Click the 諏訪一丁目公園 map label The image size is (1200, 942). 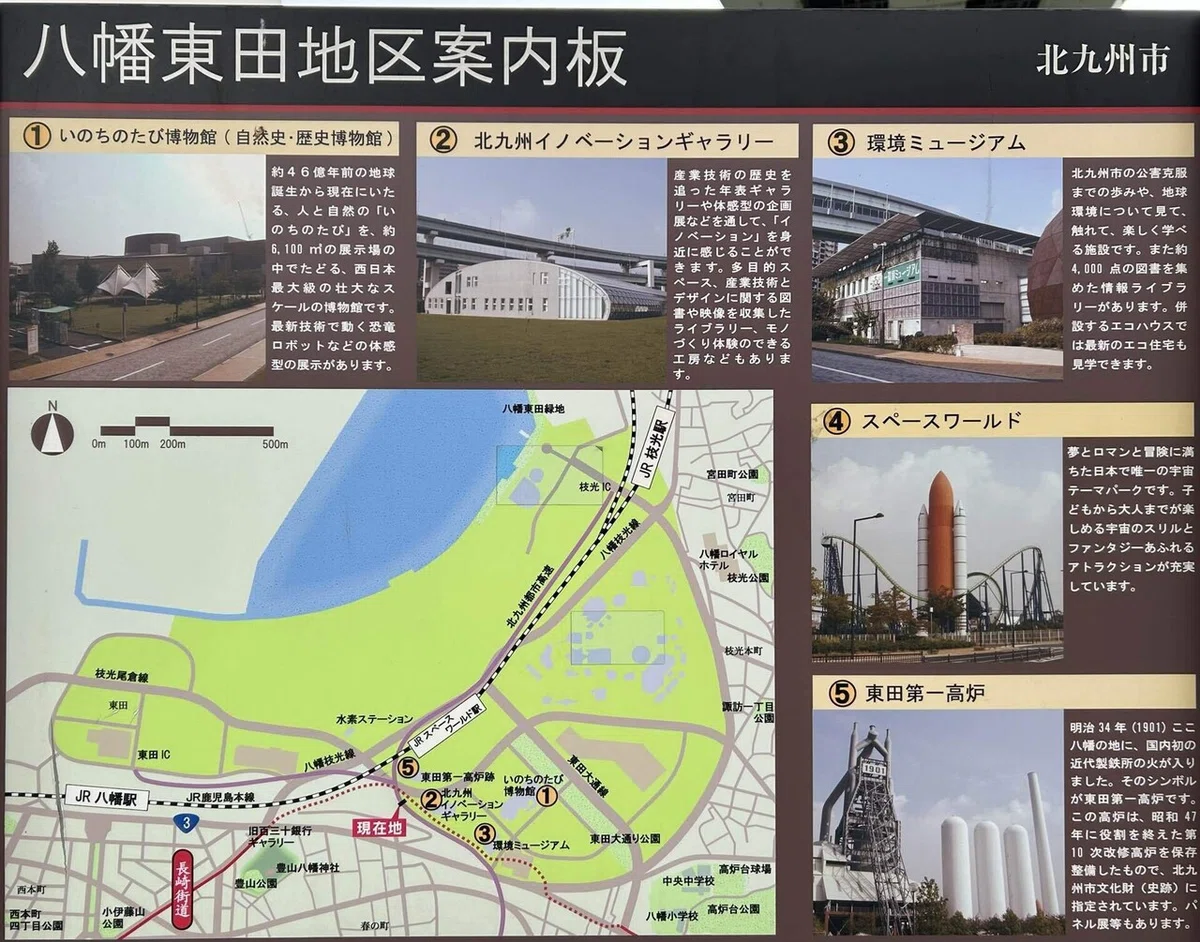click(x=749, y=712)
